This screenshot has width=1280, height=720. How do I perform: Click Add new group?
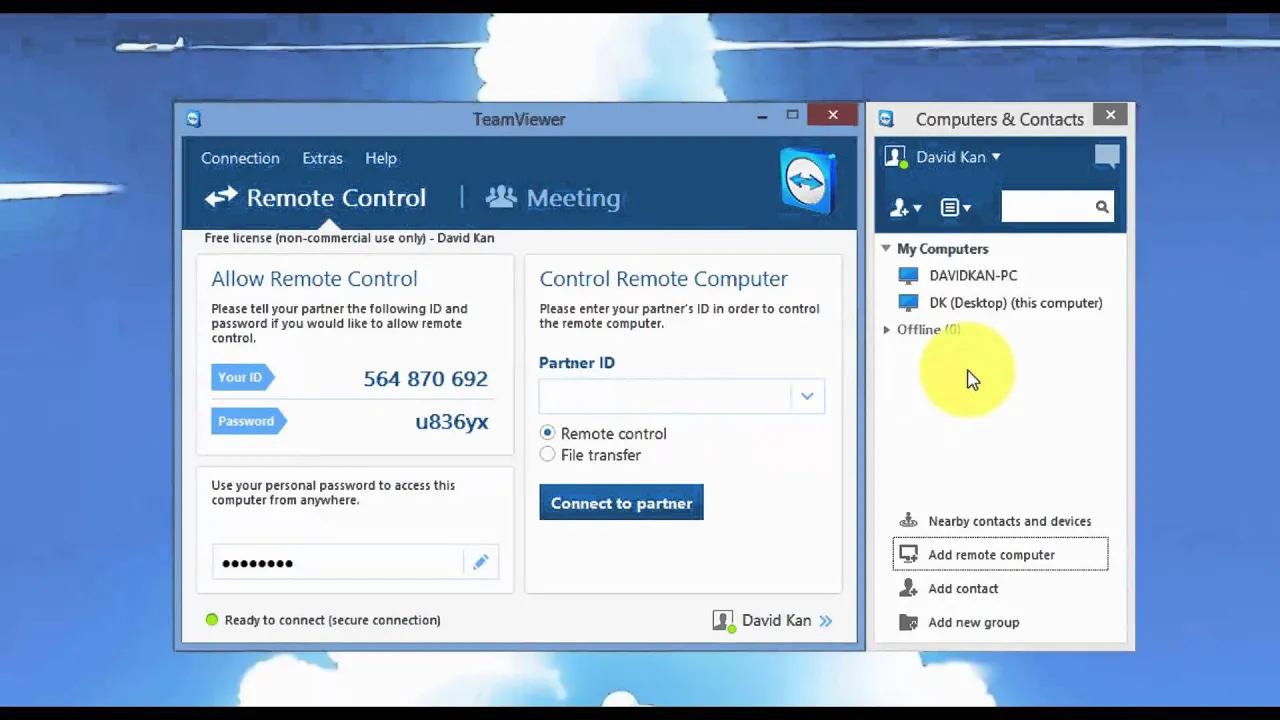pos(1000,622)
